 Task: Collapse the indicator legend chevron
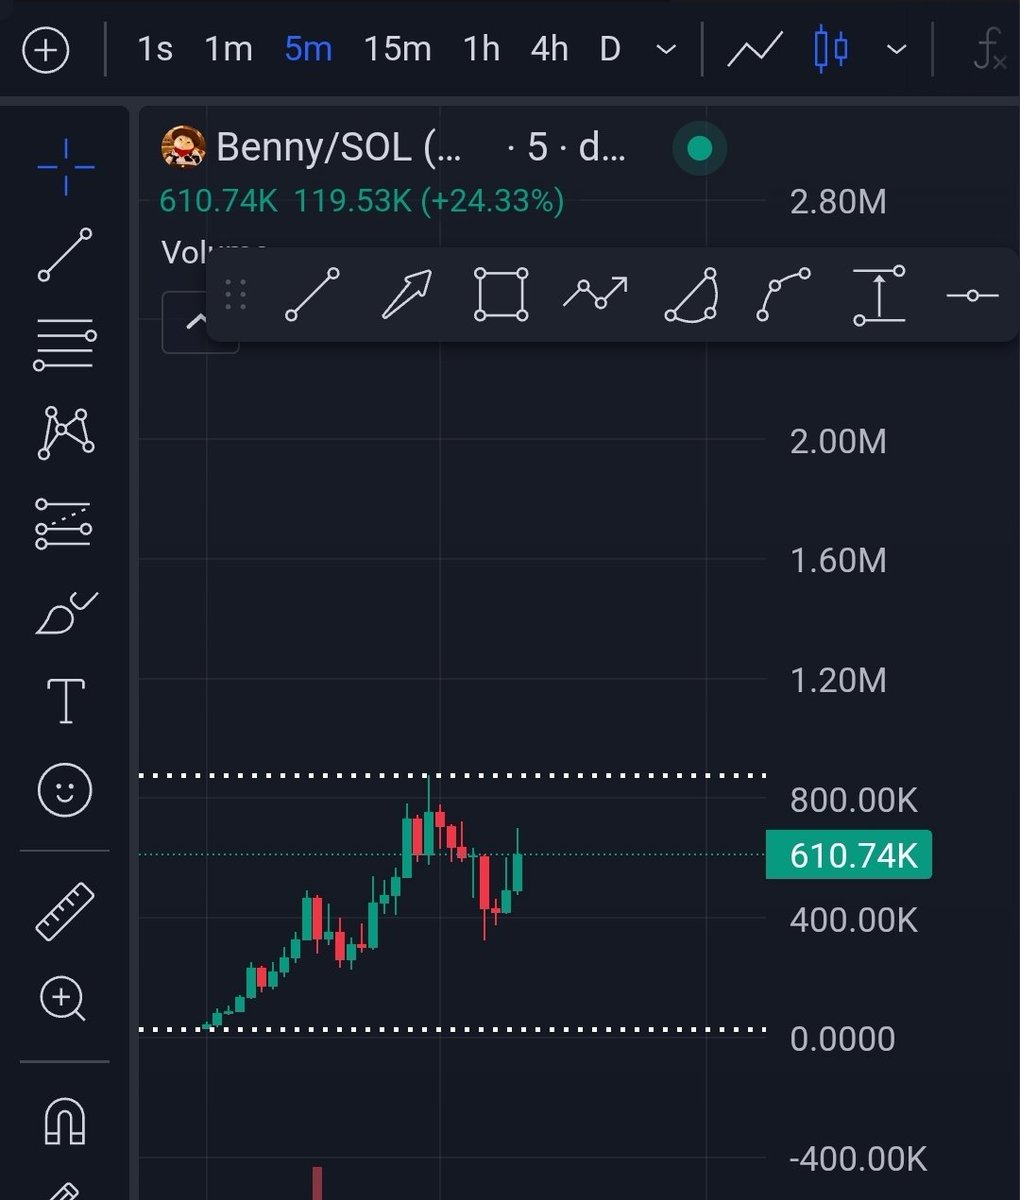[x=198, y=322]
